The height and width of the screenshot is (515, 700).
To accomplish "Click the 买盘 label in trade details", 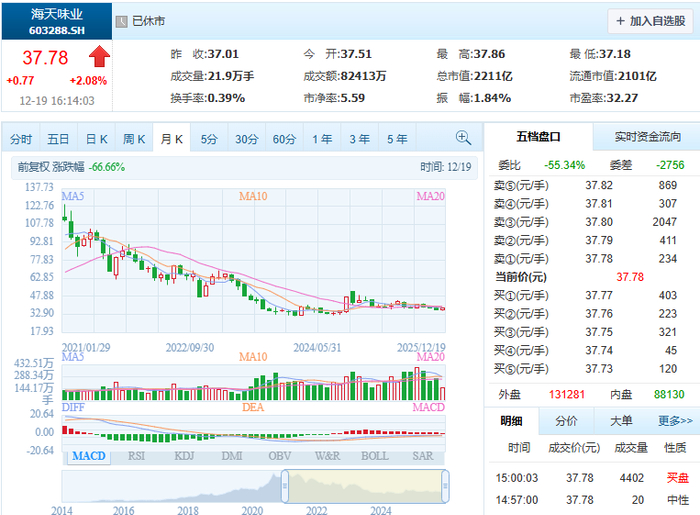I will point(678,478).
